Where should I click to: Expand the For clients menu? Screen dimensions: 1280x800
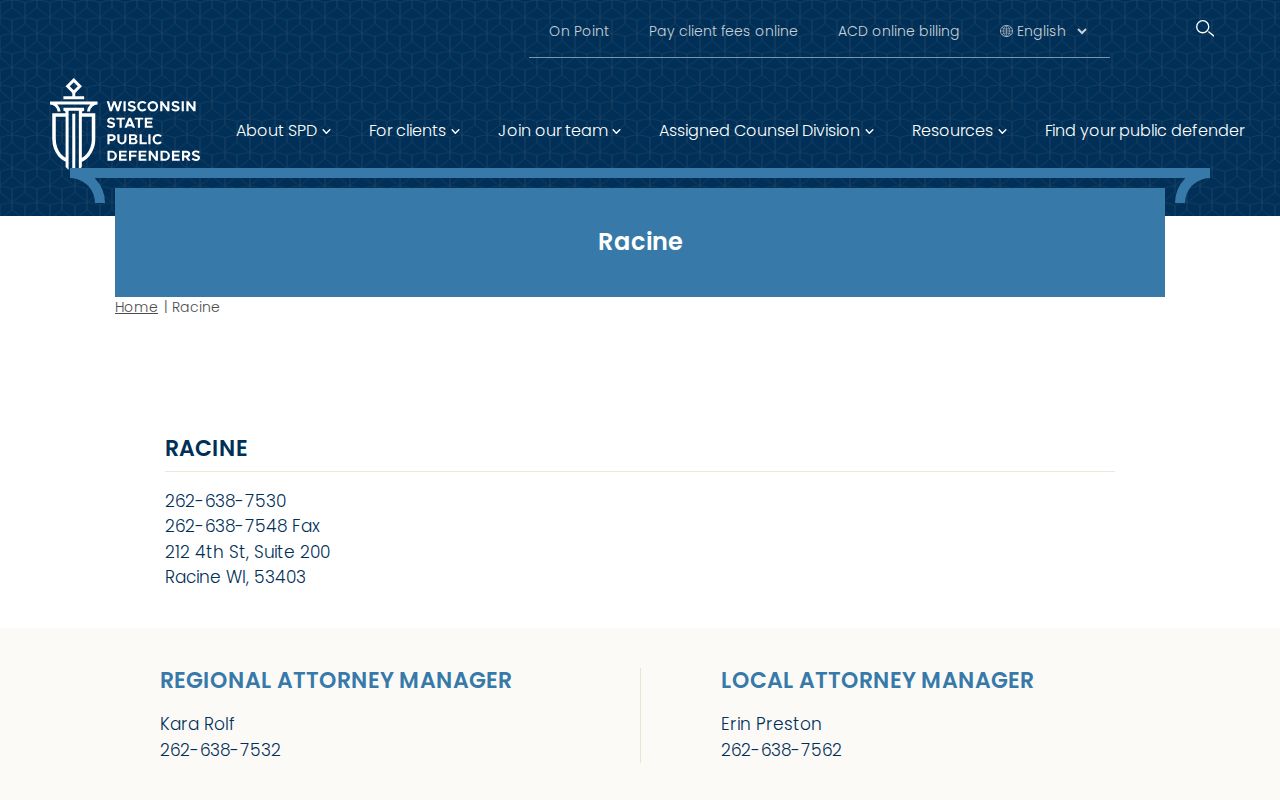[414, 130]
